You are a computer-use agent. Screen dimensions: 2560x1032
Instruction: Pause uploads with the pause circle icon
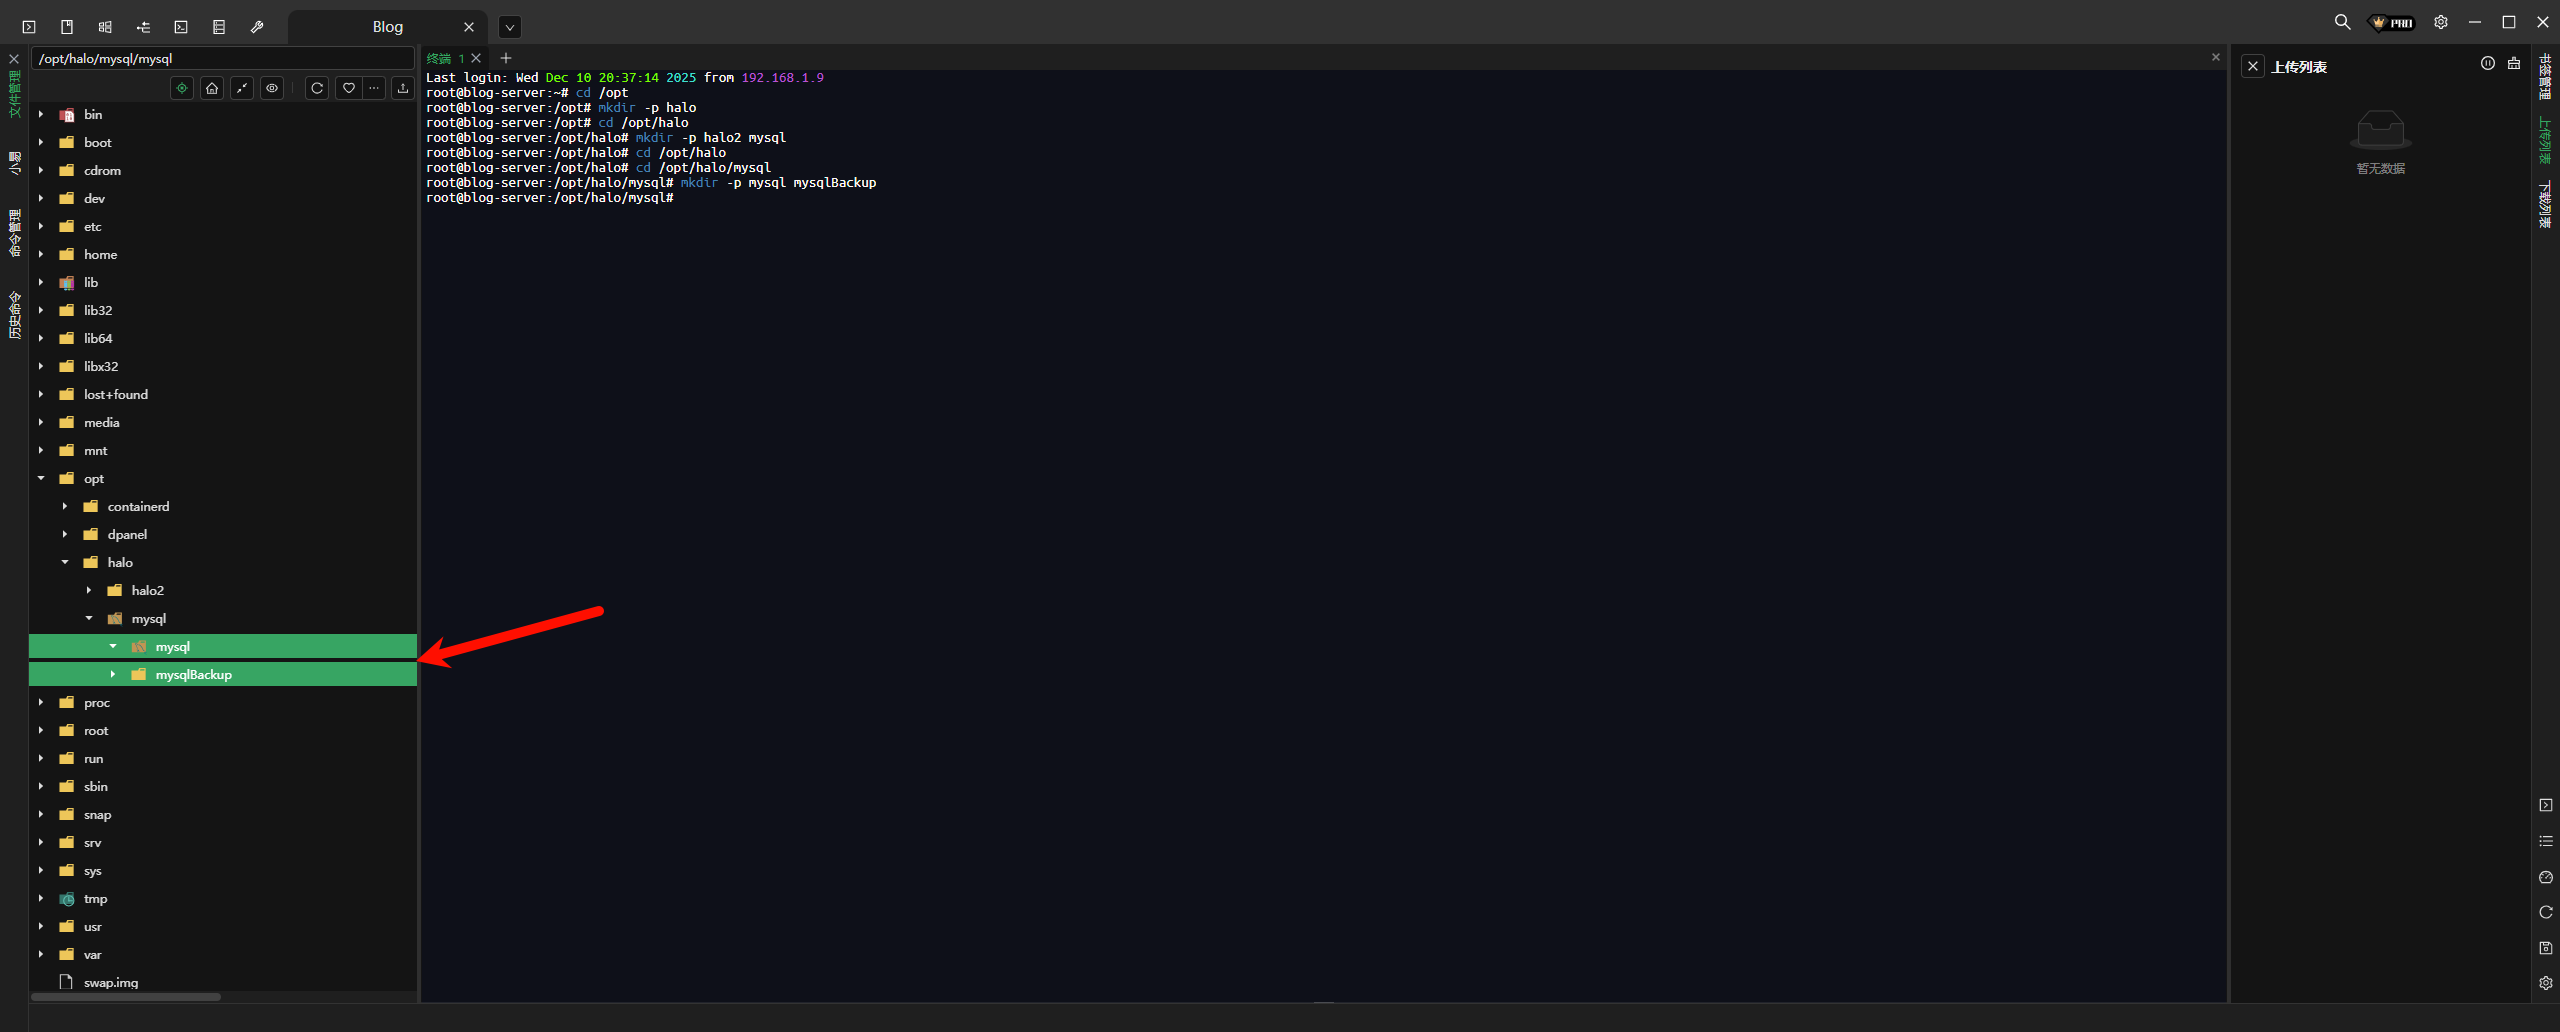(2488, 64)
